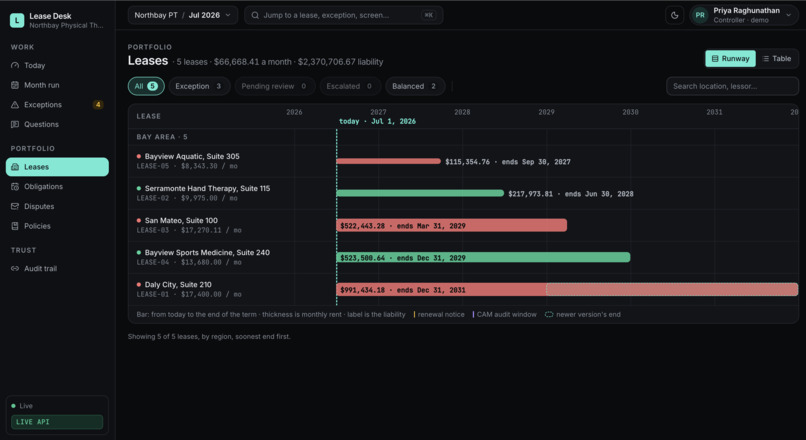Viewport: 806px width, 440px height.
Task: Open Today in the sidebar
Action: click(57, 65)
